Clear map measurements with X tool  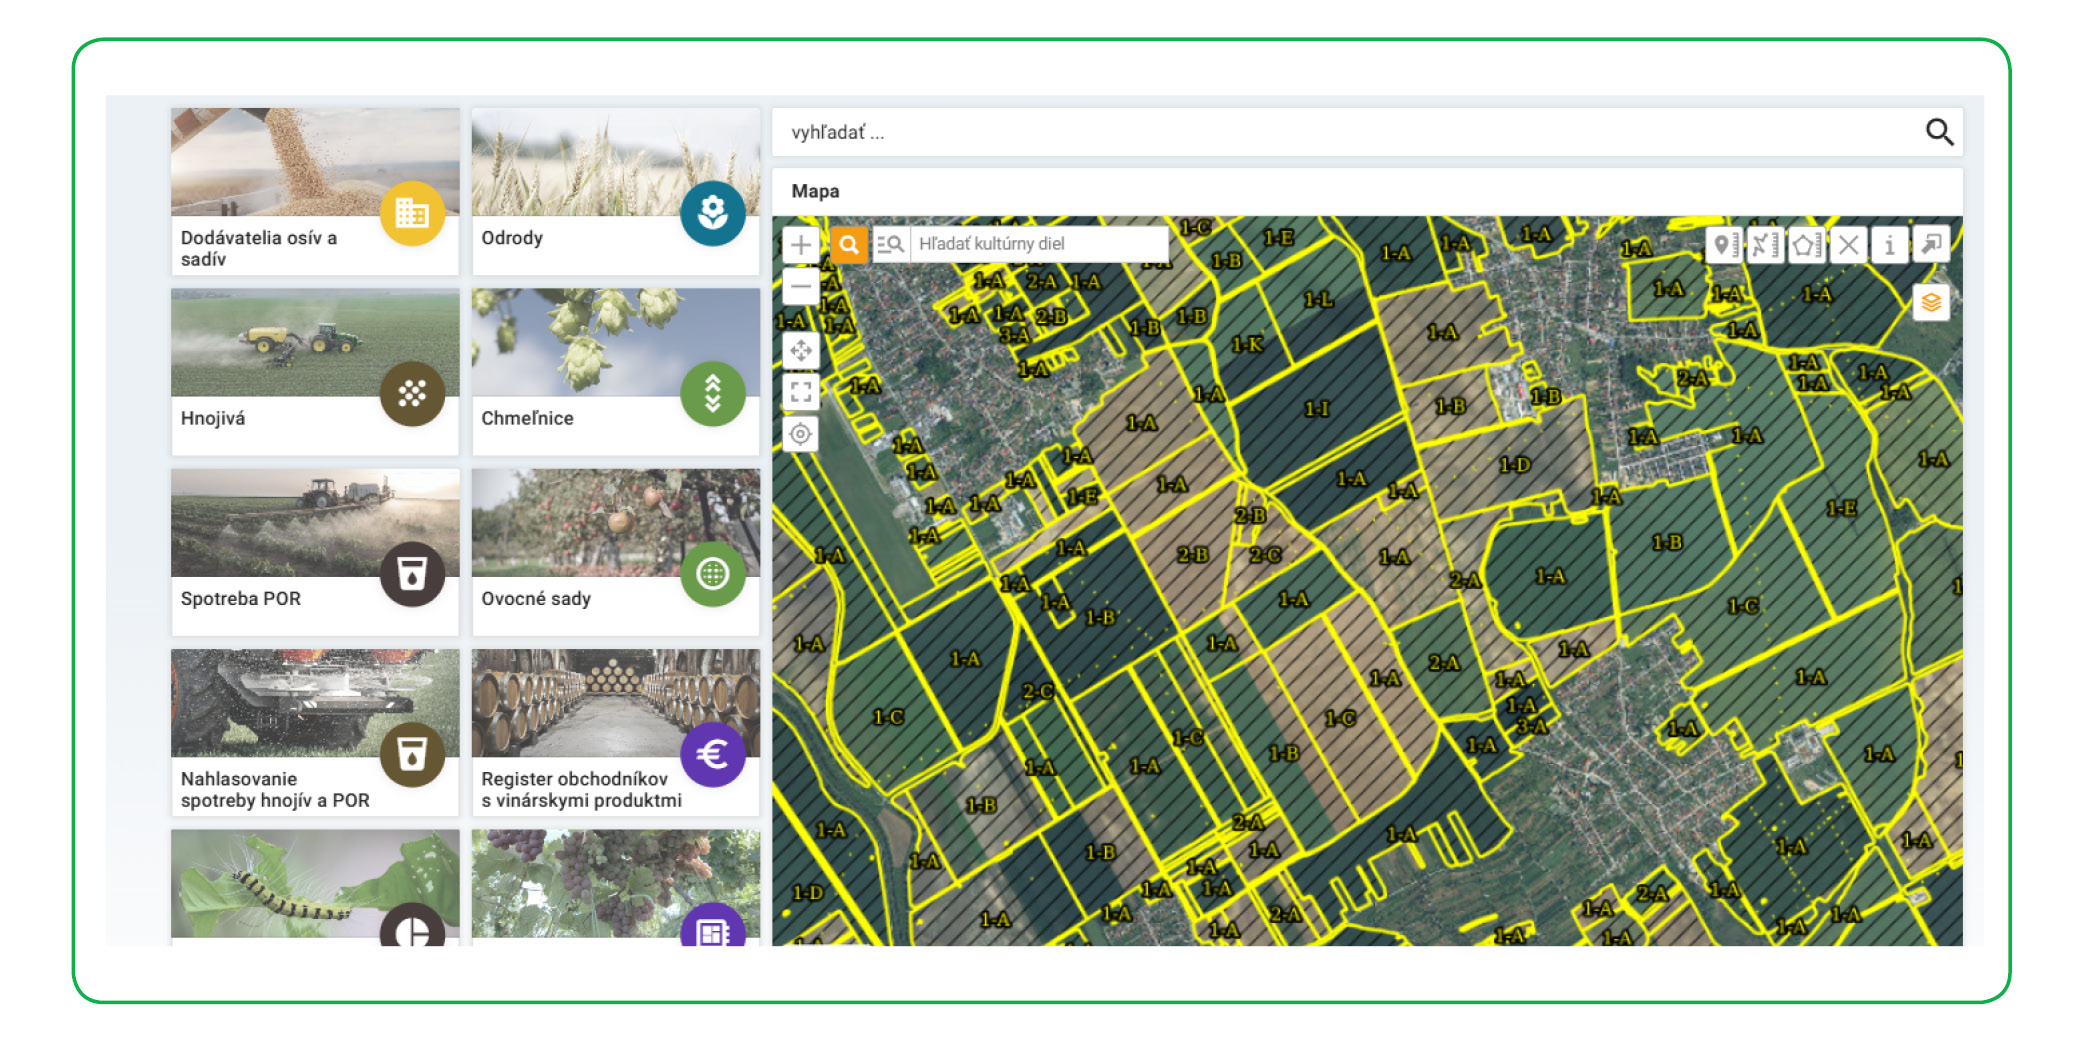coord(1848,245)
